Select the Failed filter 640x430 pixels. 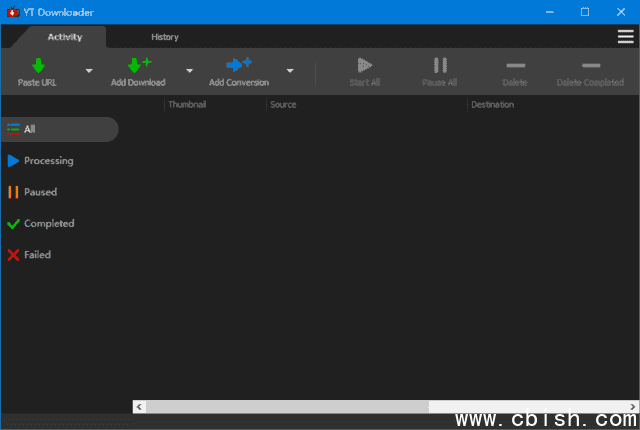click(x=29, y=255)
